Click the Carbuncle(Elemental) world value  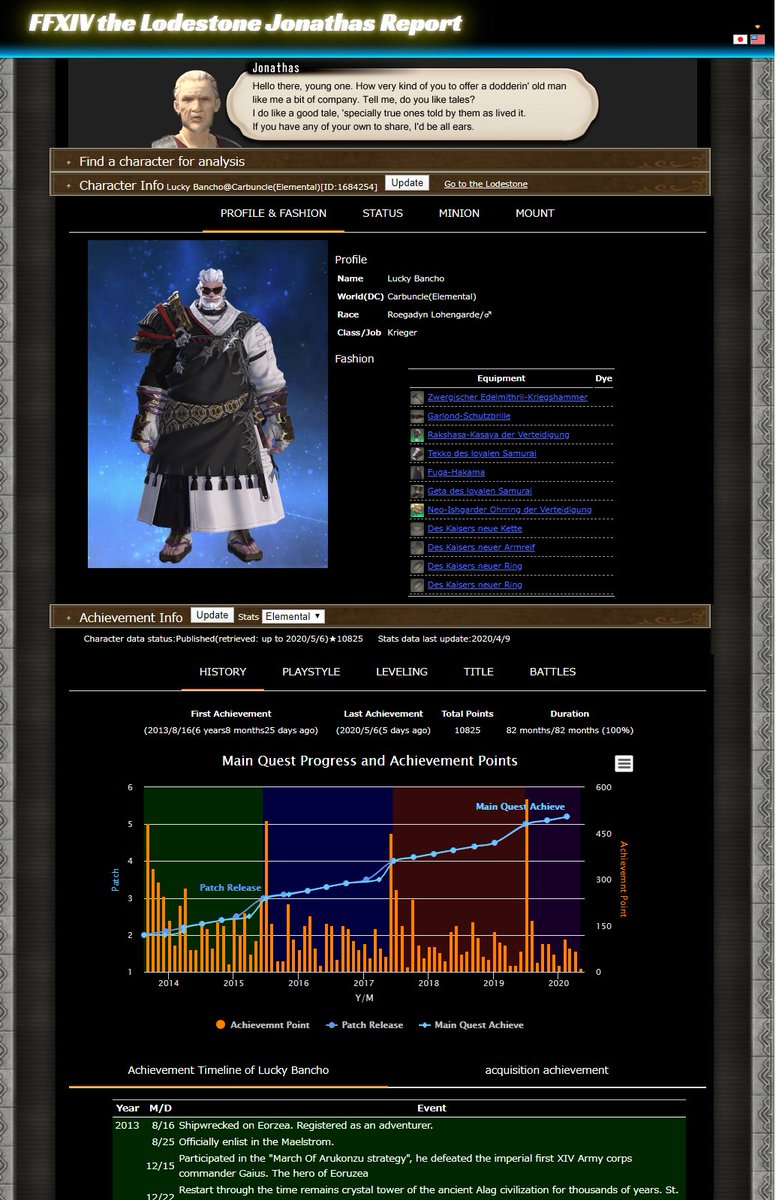(x=432, y=297)
